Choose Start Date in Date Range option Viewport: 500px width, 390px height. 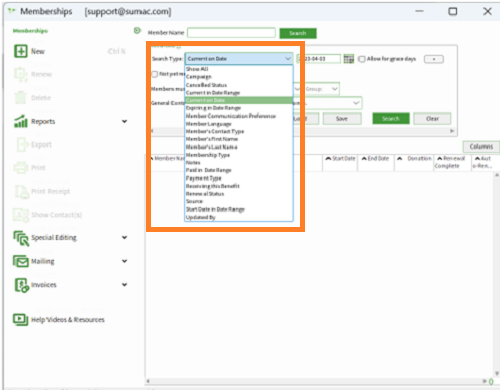pyautogui.click(x=239, y=209)
